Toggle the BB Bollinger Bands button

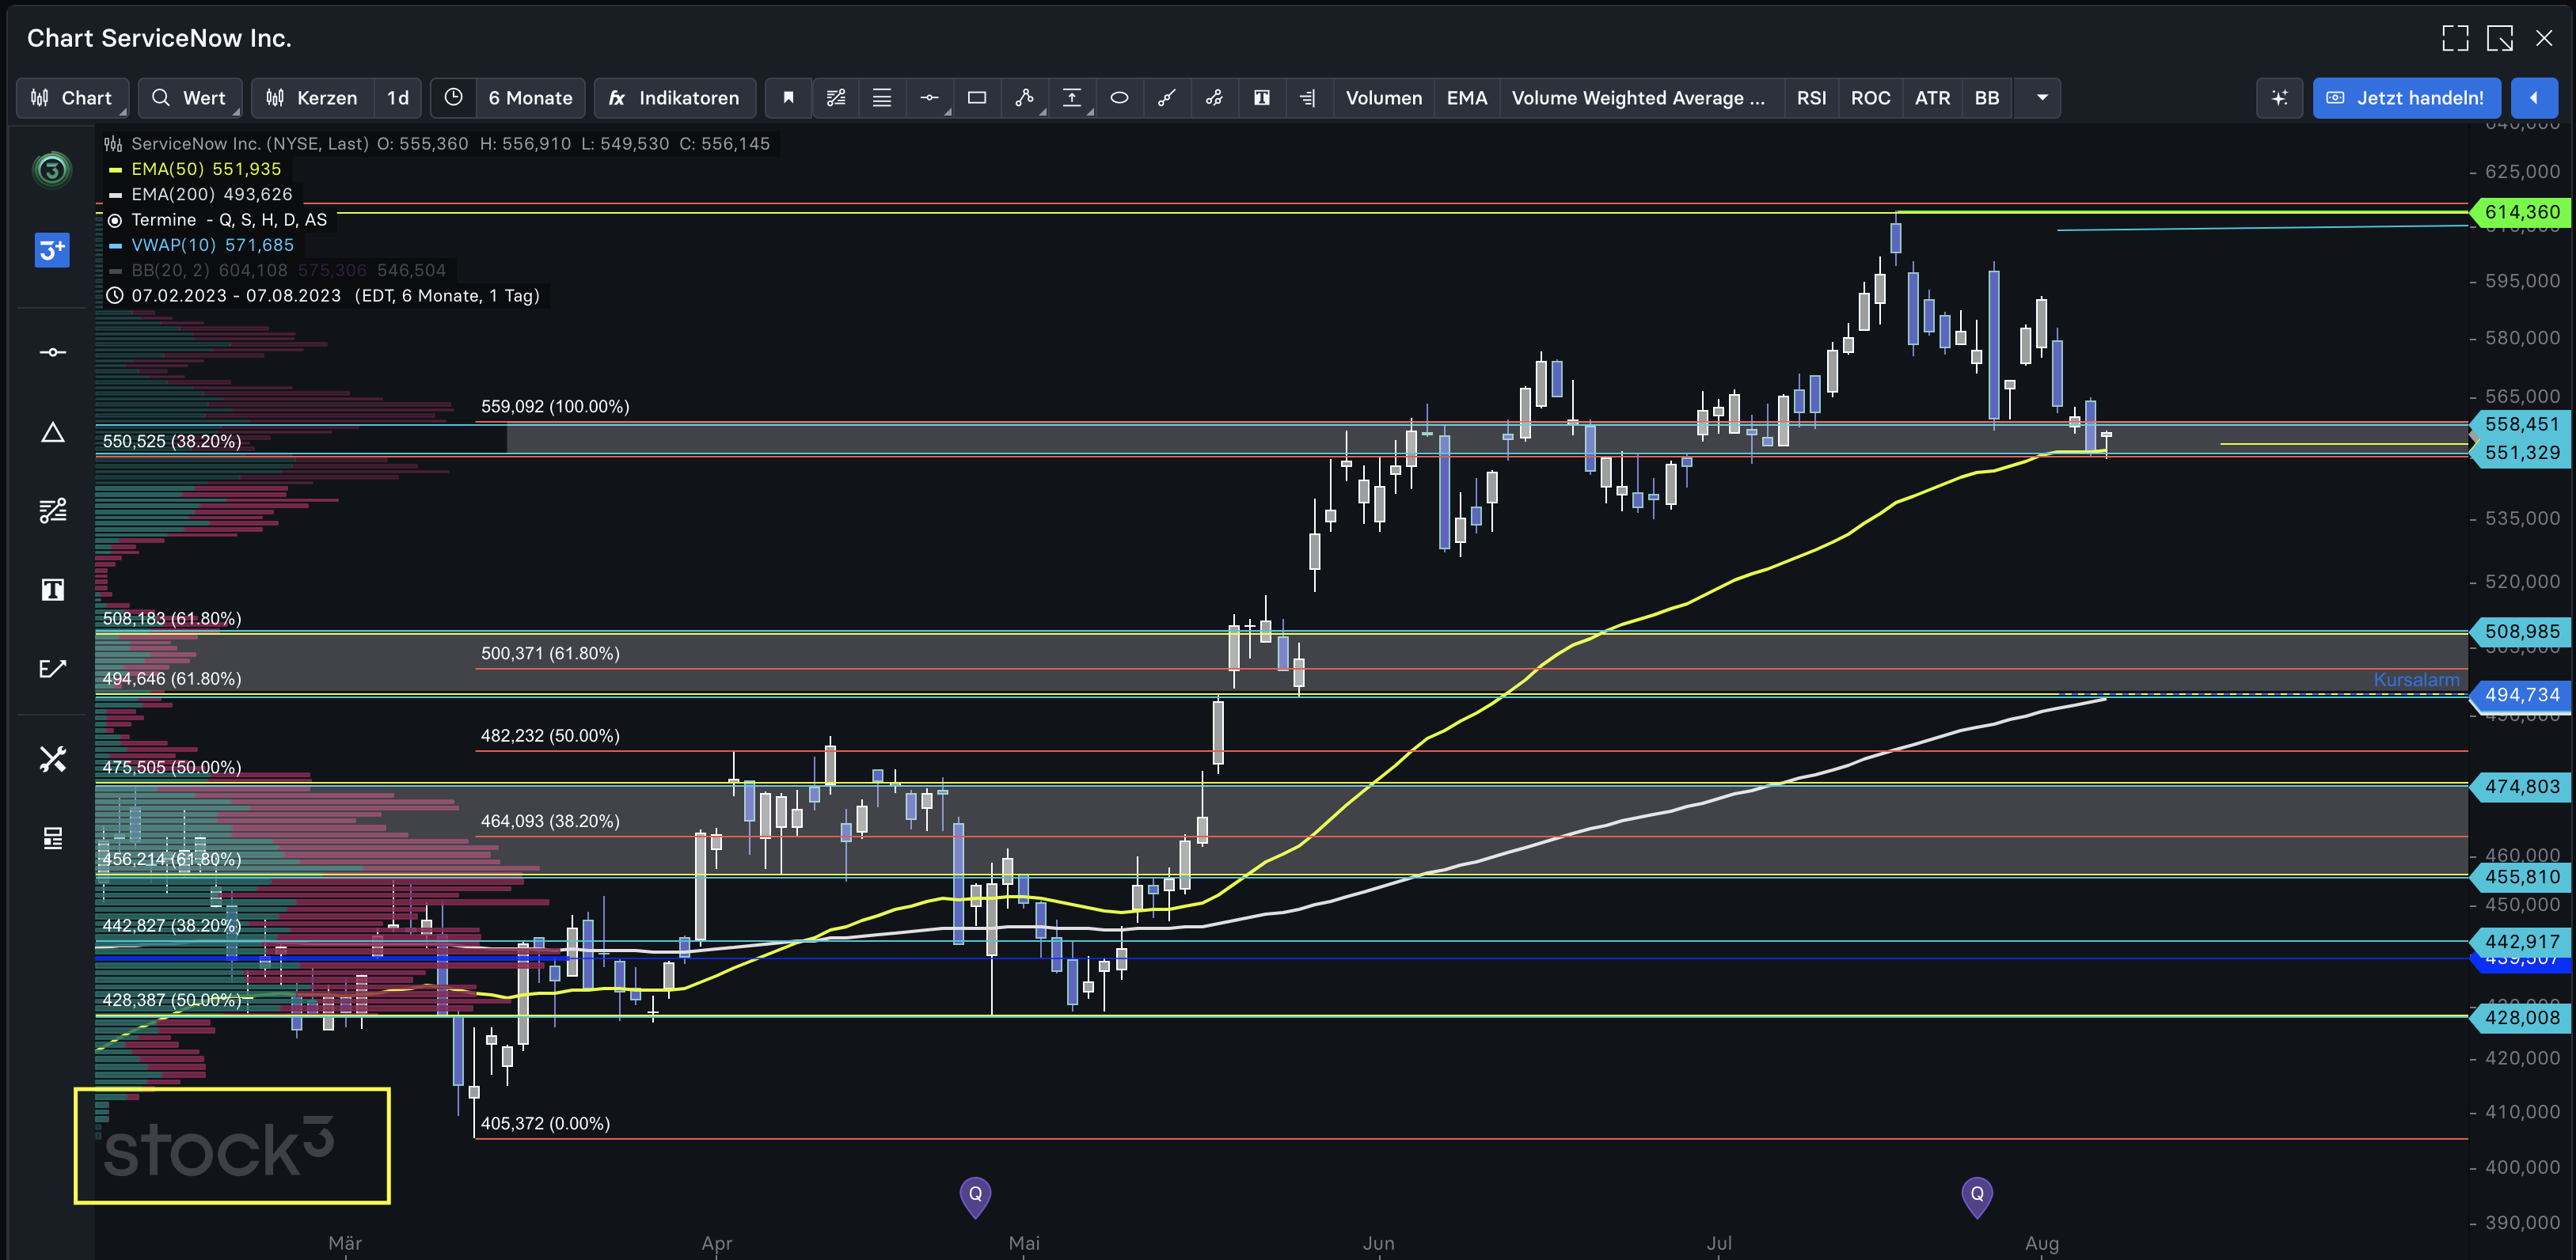[x=1986, y=98]
